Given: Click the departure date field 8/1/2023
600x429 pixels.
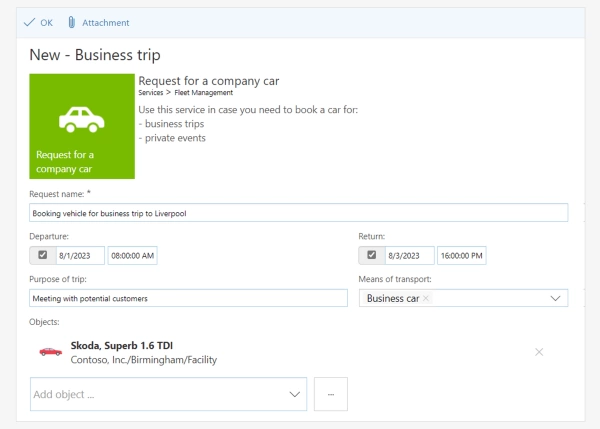Looking at the screenshot, I should (80, 256).
